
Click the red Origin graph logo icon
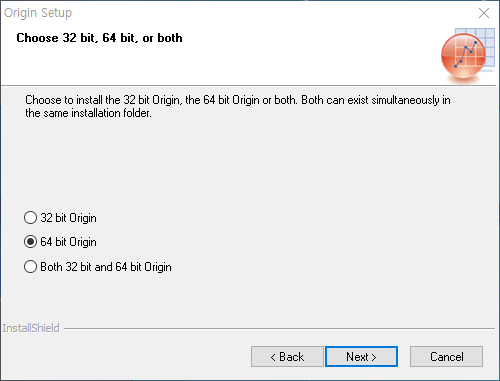coord(463,57)
